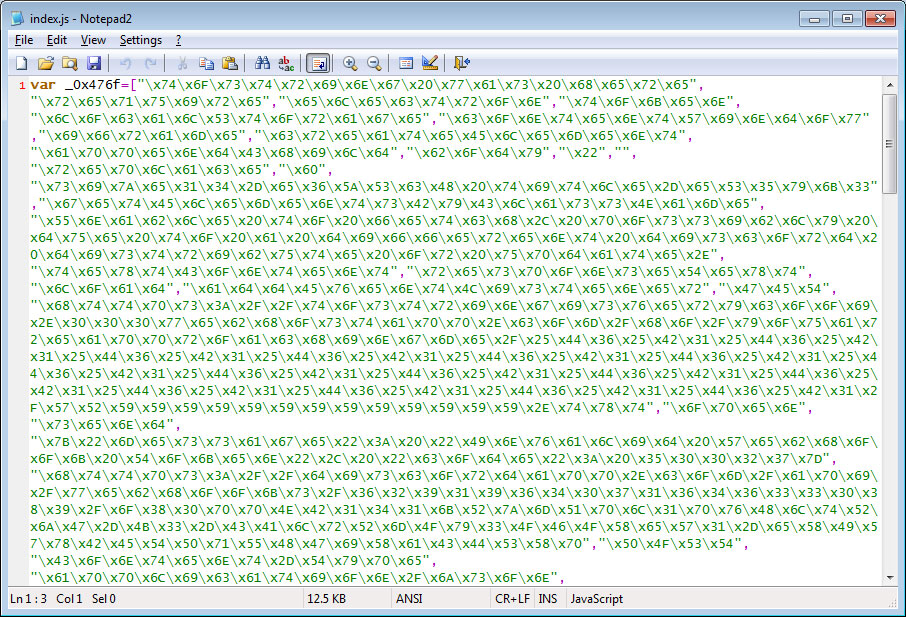Screen dimensions: 906x617
Task: Open Find with the binoculars icon
Action: (262, 63)
